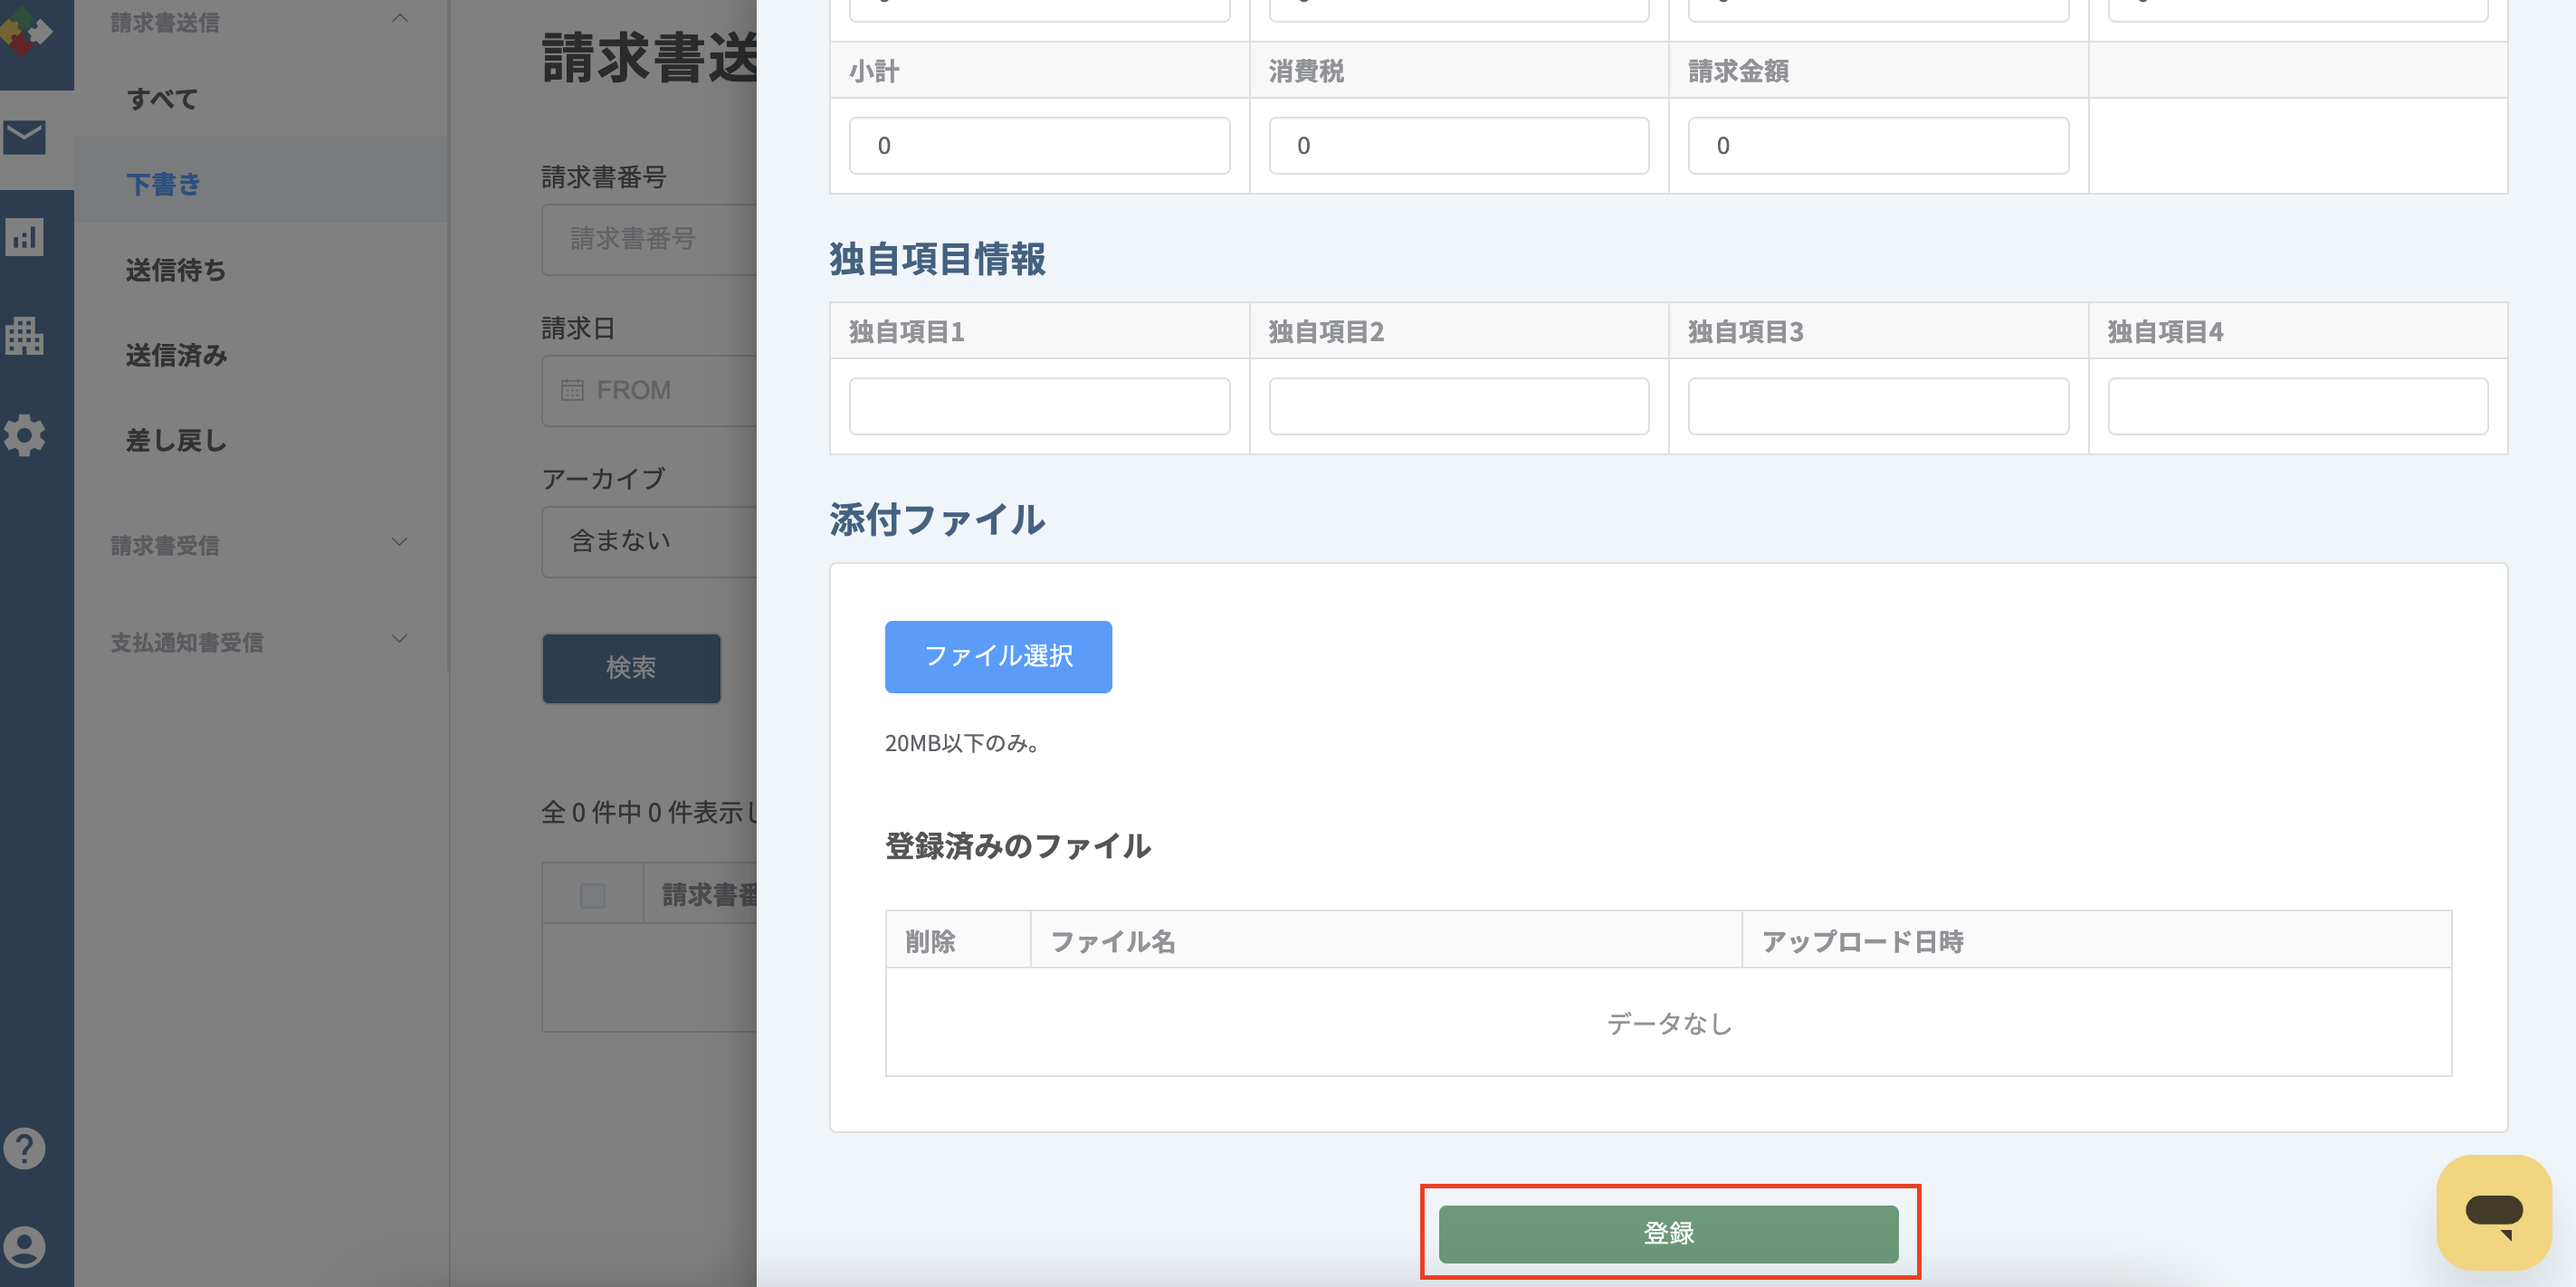Image resolution: width=2576 pixels, height=1287 pixels.
Task: Click the ファイル選択 button
Action: click(998, 656)
